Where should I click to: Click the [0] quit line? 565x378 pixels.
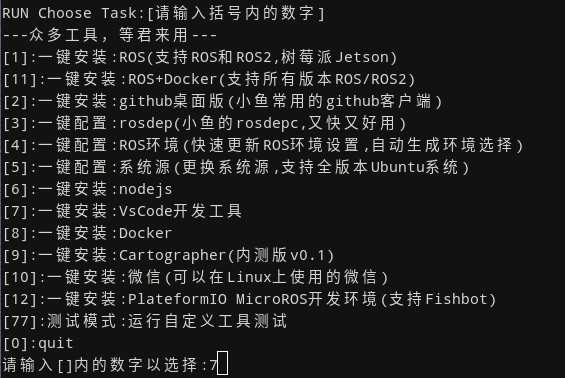pyautogui.click(x=38, y=343)
